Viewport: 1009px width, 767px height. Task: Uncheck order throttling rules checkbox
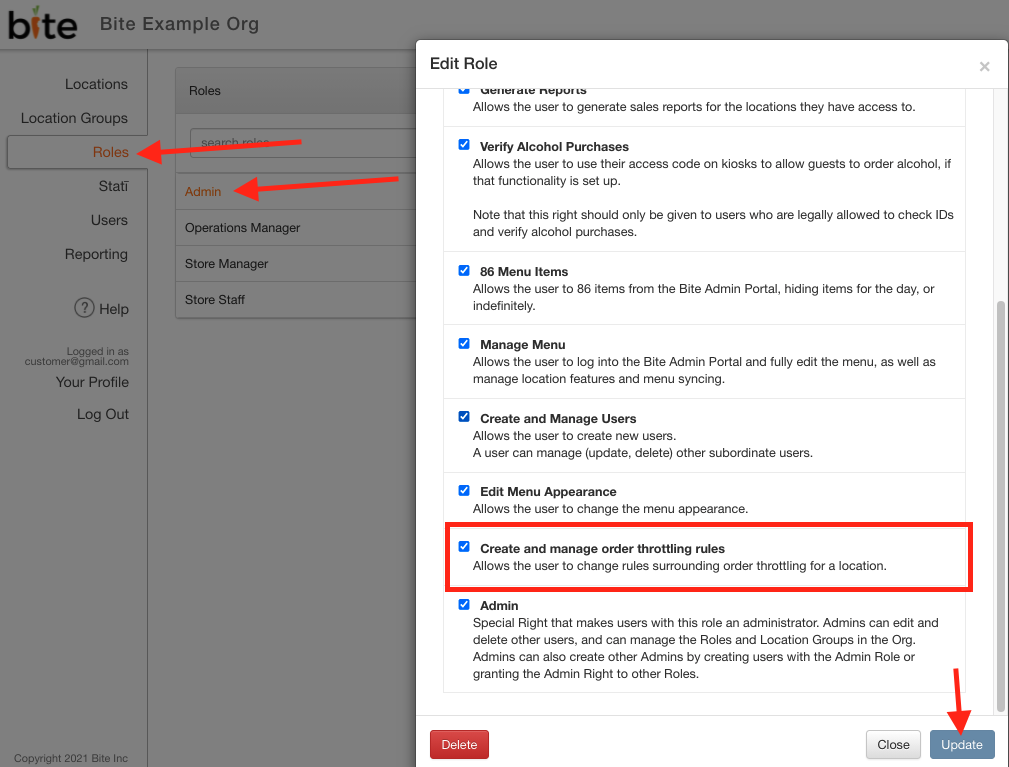point(464,547)
